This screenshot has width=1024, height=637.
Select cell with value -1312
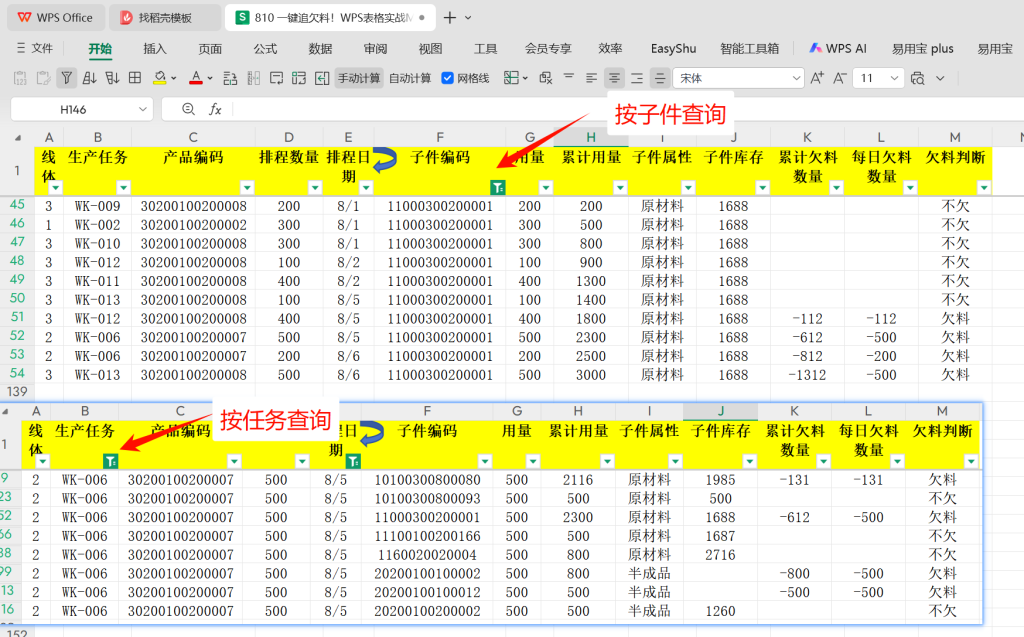(x=807, y=375)
